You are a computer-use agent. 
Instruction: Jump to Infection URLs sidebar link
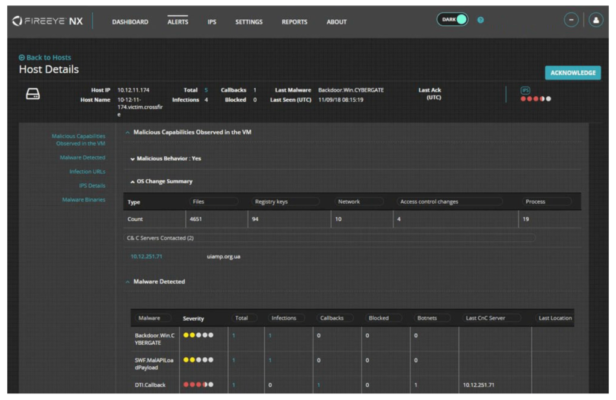pos(87,172)
